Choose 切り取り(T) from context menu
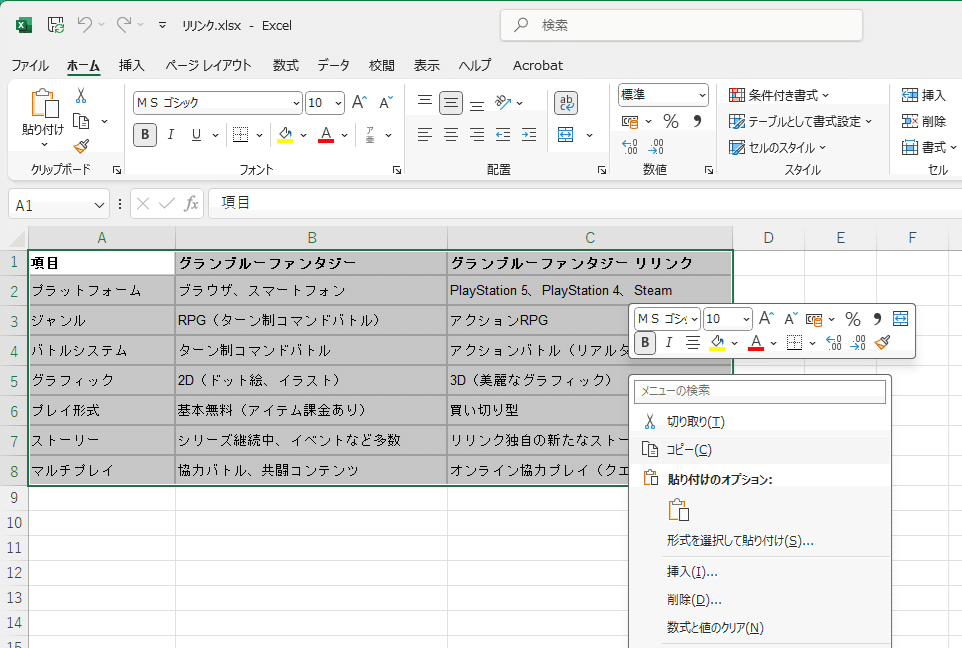This screenshot has width=962, height=648. click(760, 422)
